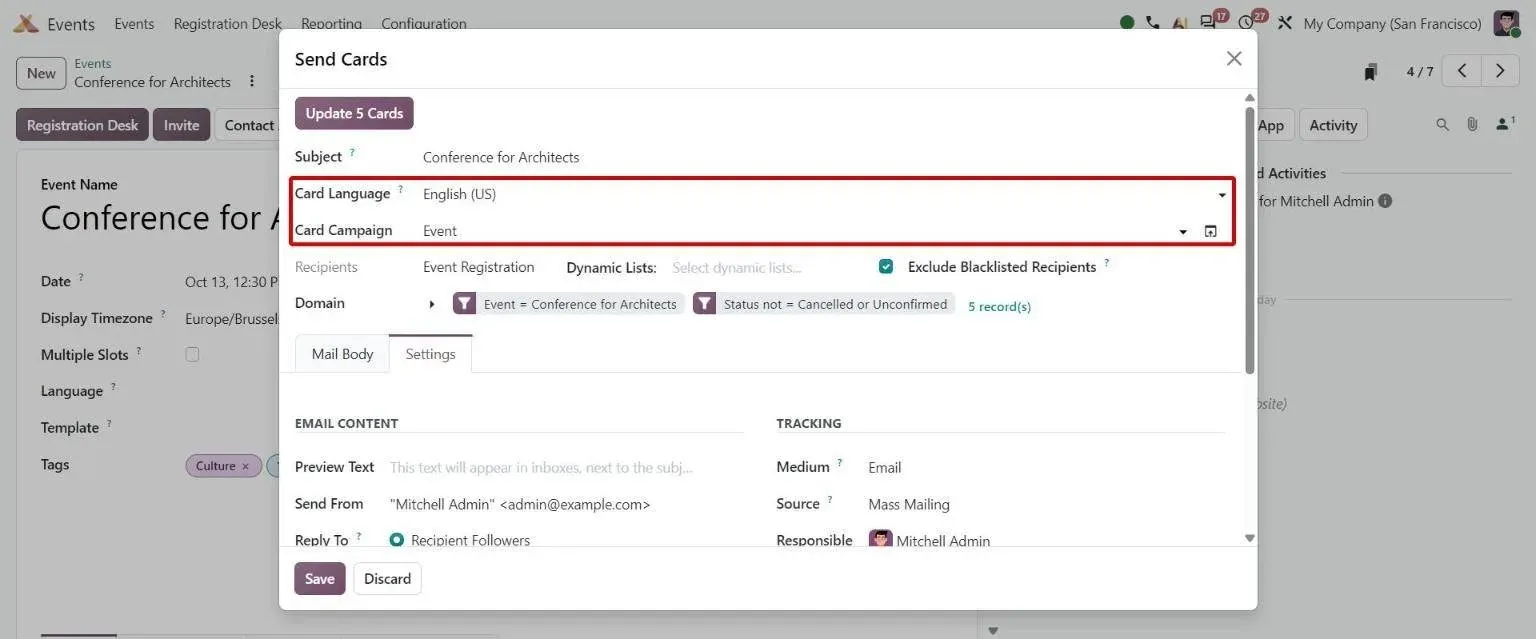Remove the Culture tag with its x
This screenshot has width=1536, height=639.
[x=245, y=466]
